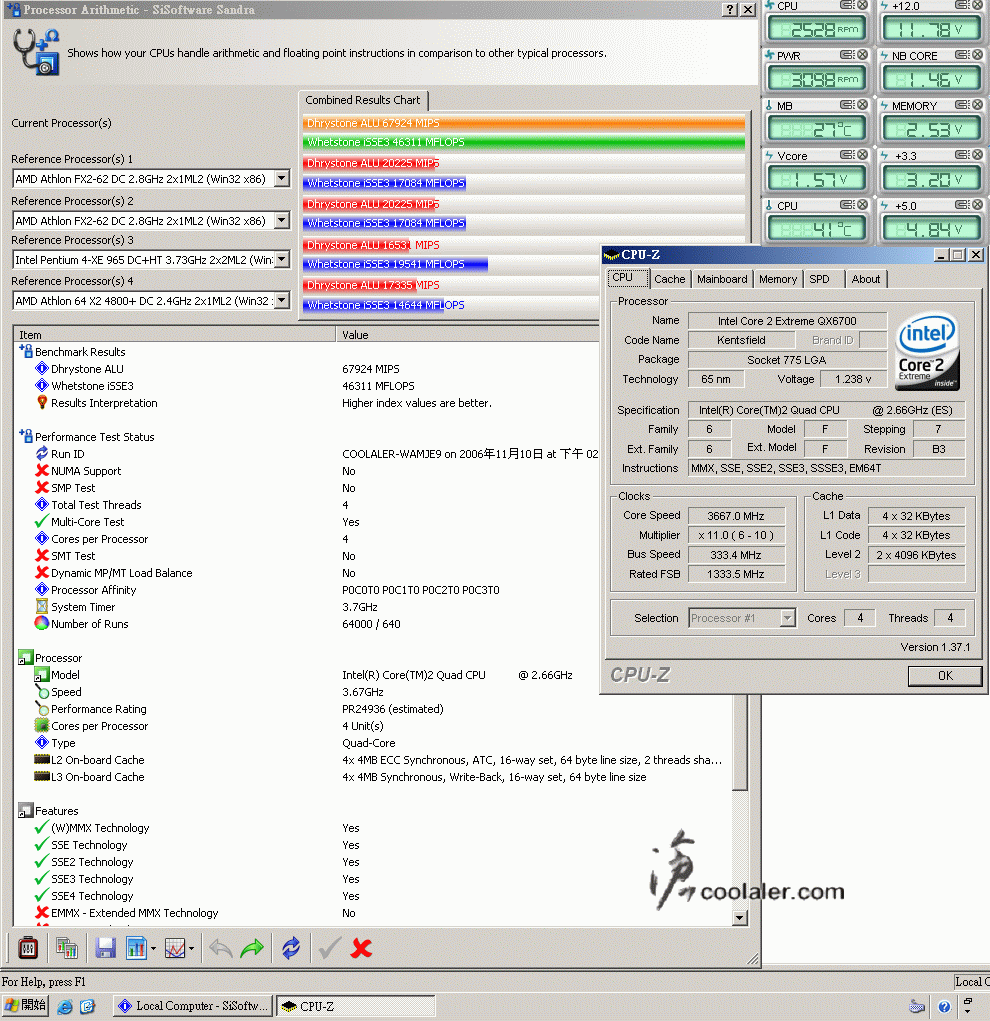The image size is (990, 1021).
Task: Launch Internet Explorer from quick launch
Action: tap(66, 1006)
